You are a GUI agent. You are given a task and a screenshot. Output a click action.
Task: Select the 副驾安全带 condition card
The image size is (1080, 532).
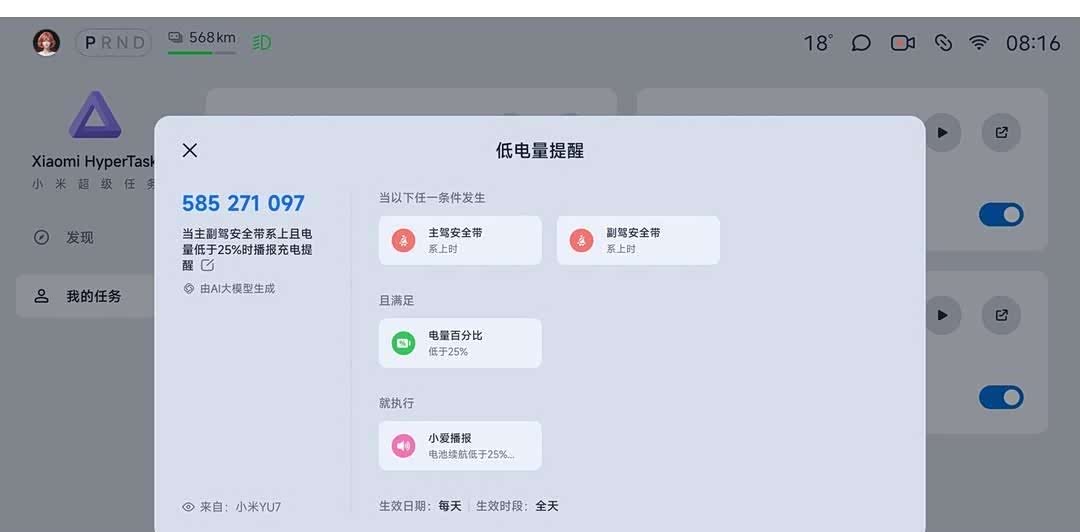coord(638,240)
